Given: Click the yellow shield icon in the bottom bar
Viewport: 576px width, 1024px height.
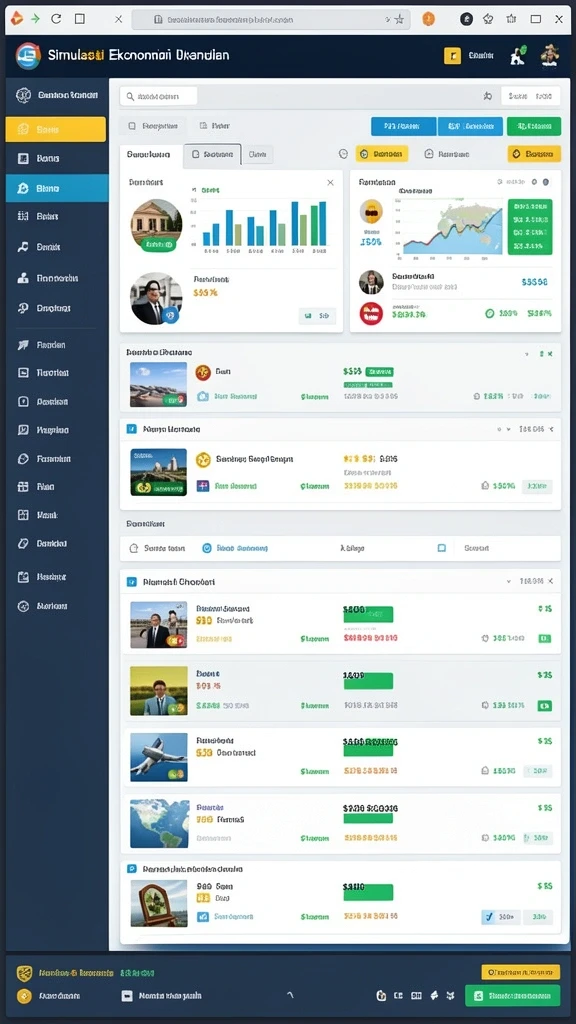Looking at the screenshot, I should 24,974.
